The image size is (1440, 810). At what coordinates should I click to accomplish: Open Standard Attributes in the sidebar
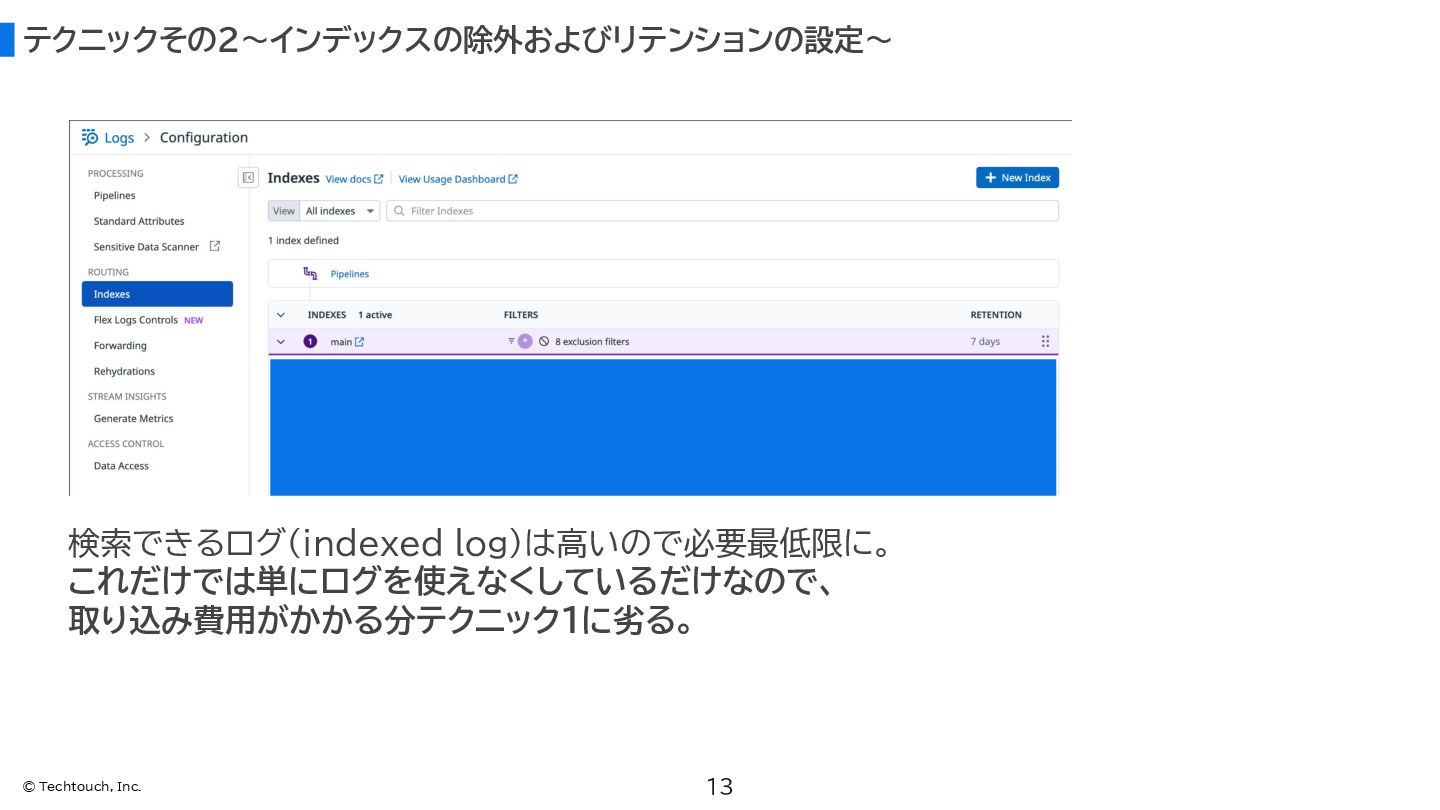coord(139,221)
